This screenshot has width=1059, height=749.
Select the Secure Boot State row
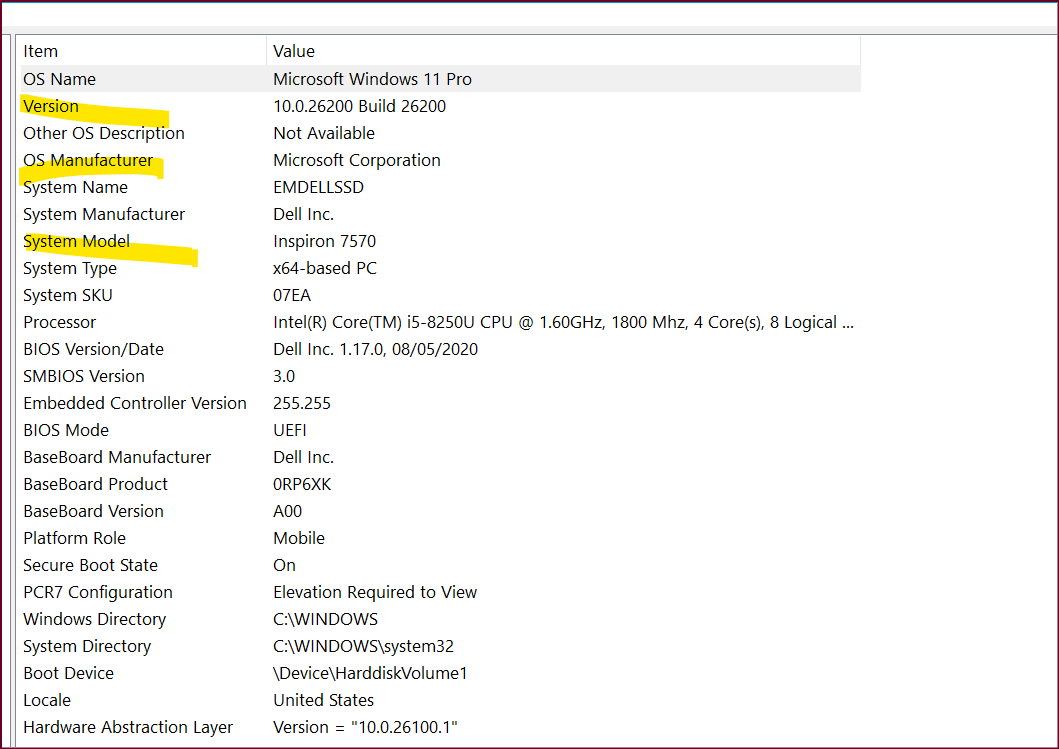click(440, 565)
